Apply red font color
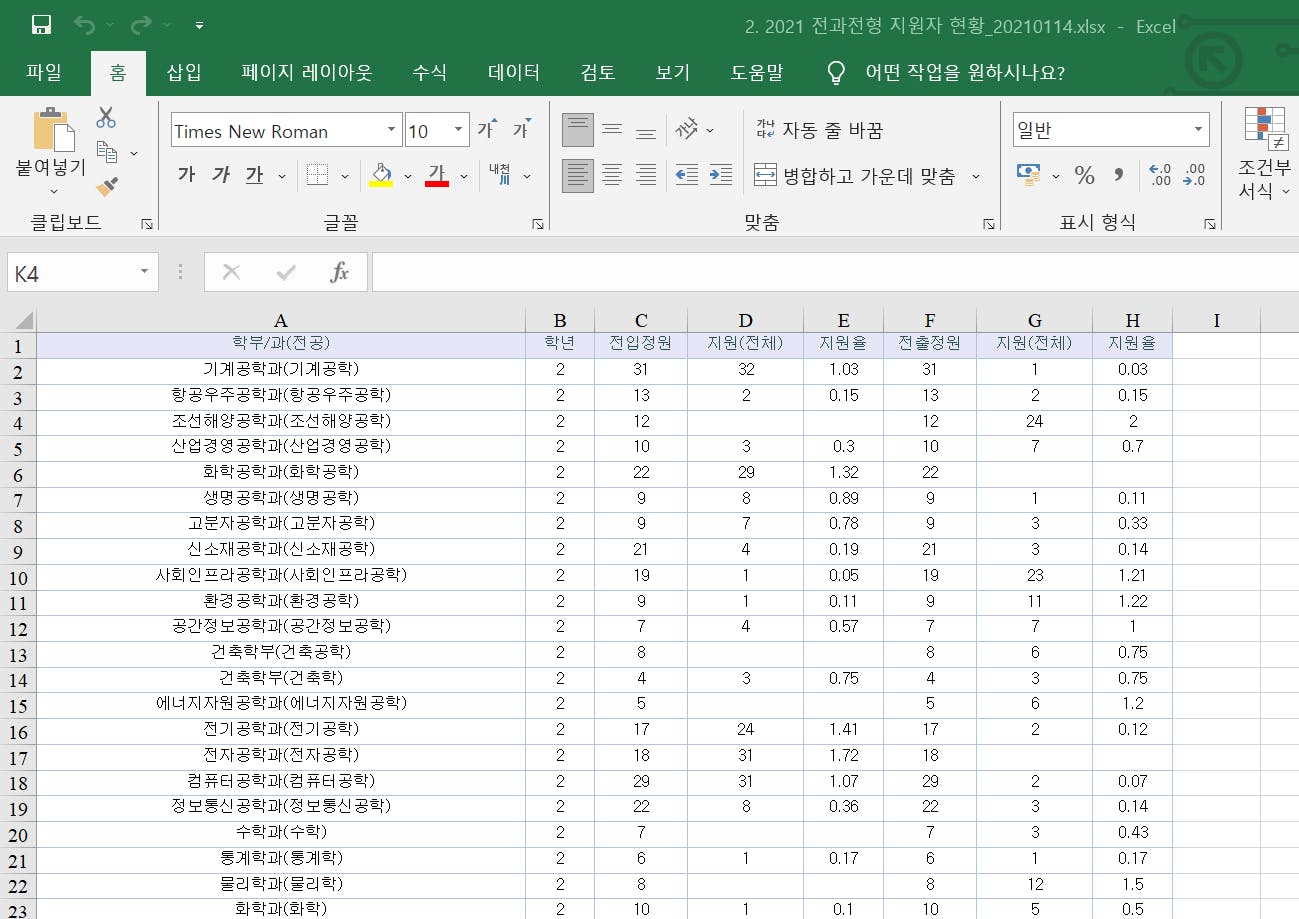This screenshot has width=1299, height=919. coord(437,175)
